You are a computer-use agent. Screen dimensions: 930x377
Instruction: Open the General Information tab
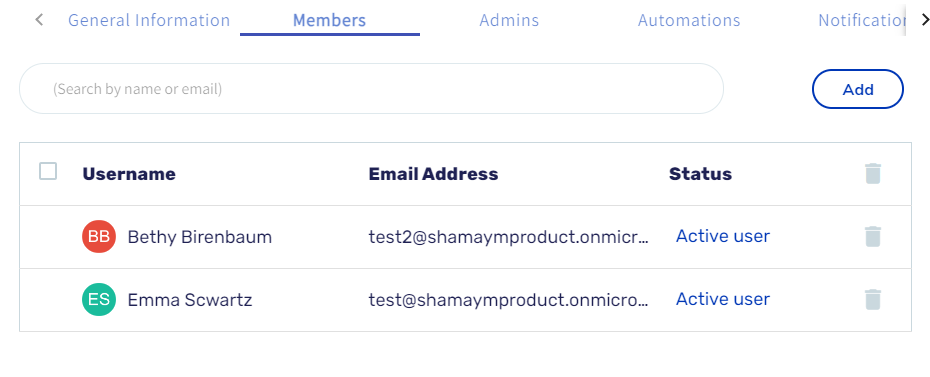149,20
